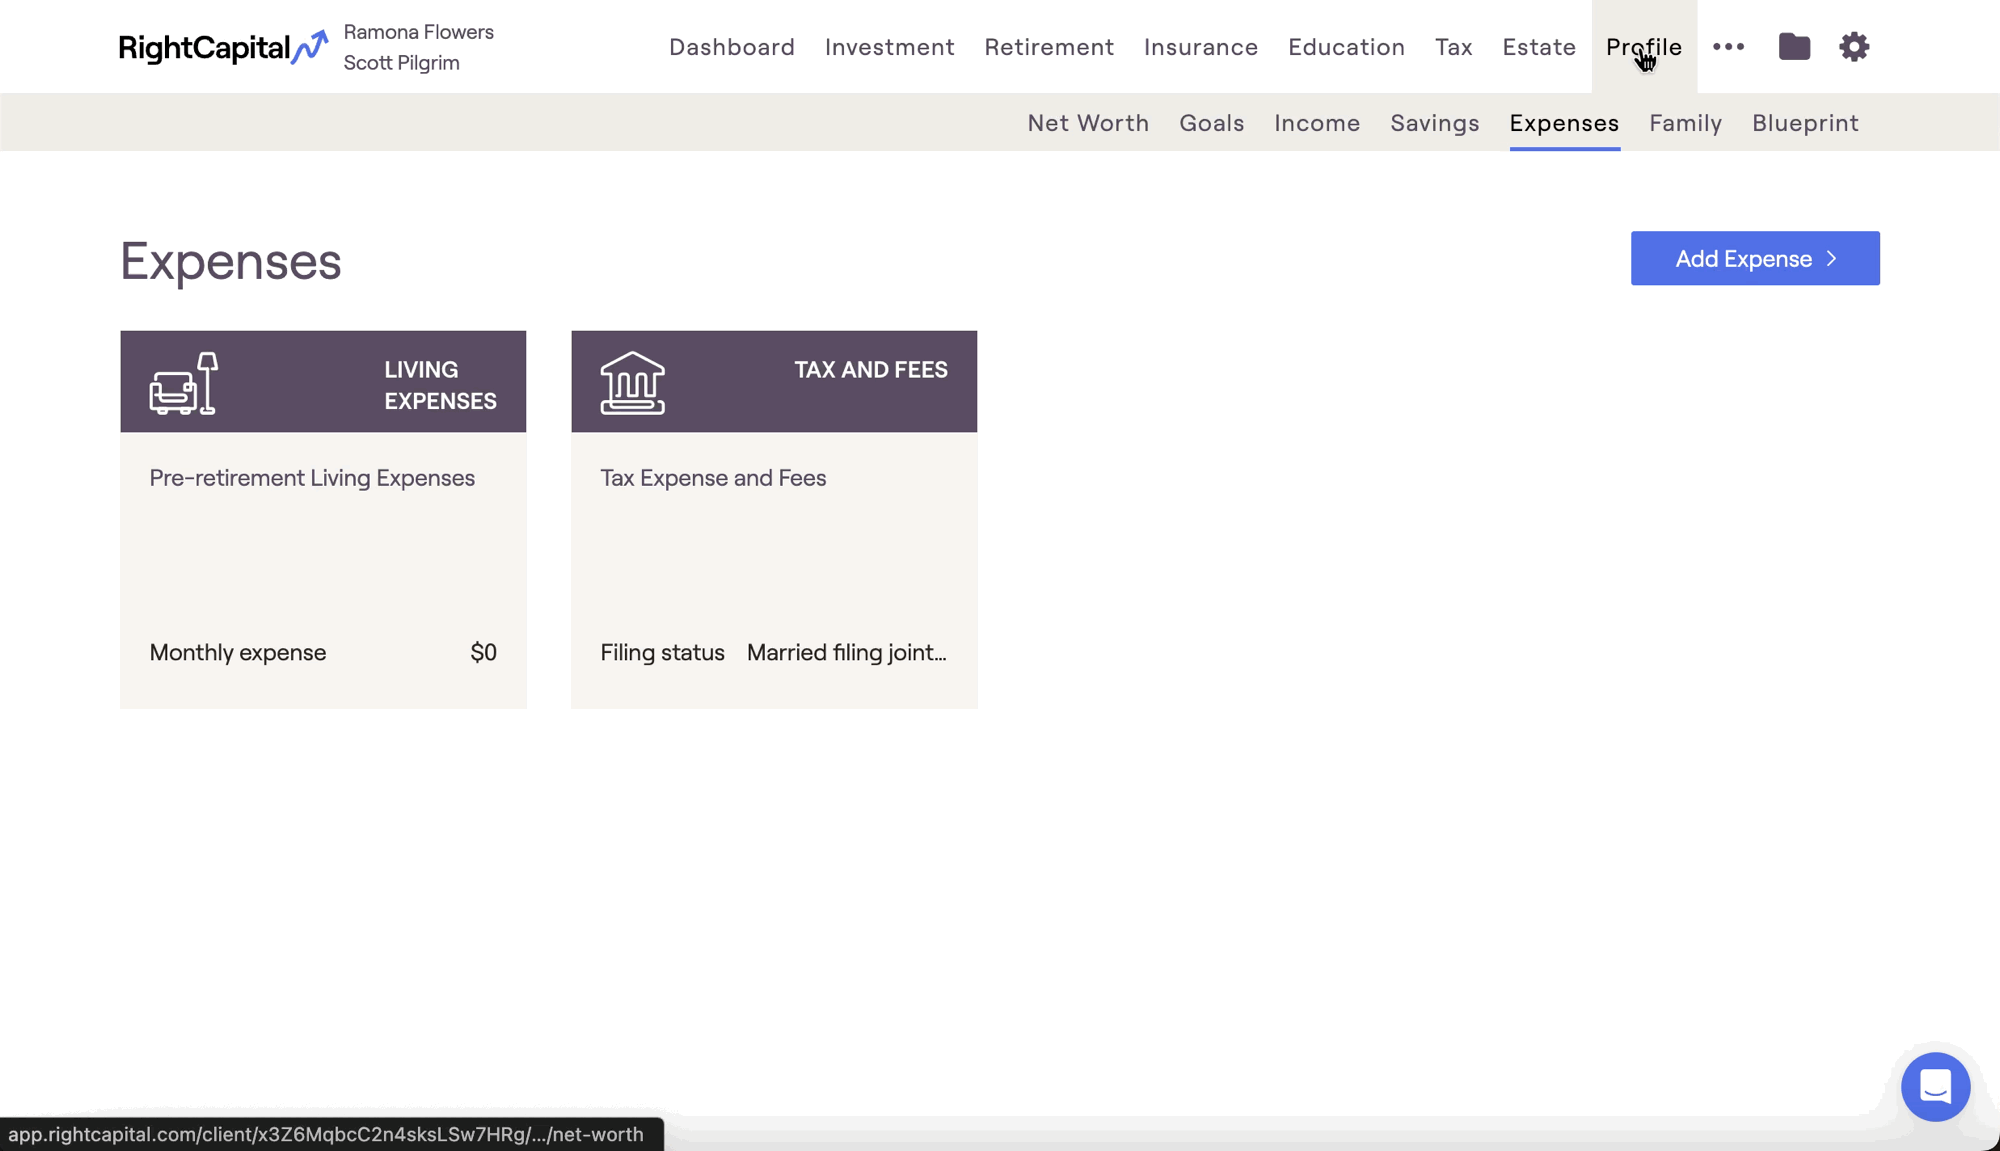Select the Family tab
The image size is (2000, 1151).
[1685, 123]
